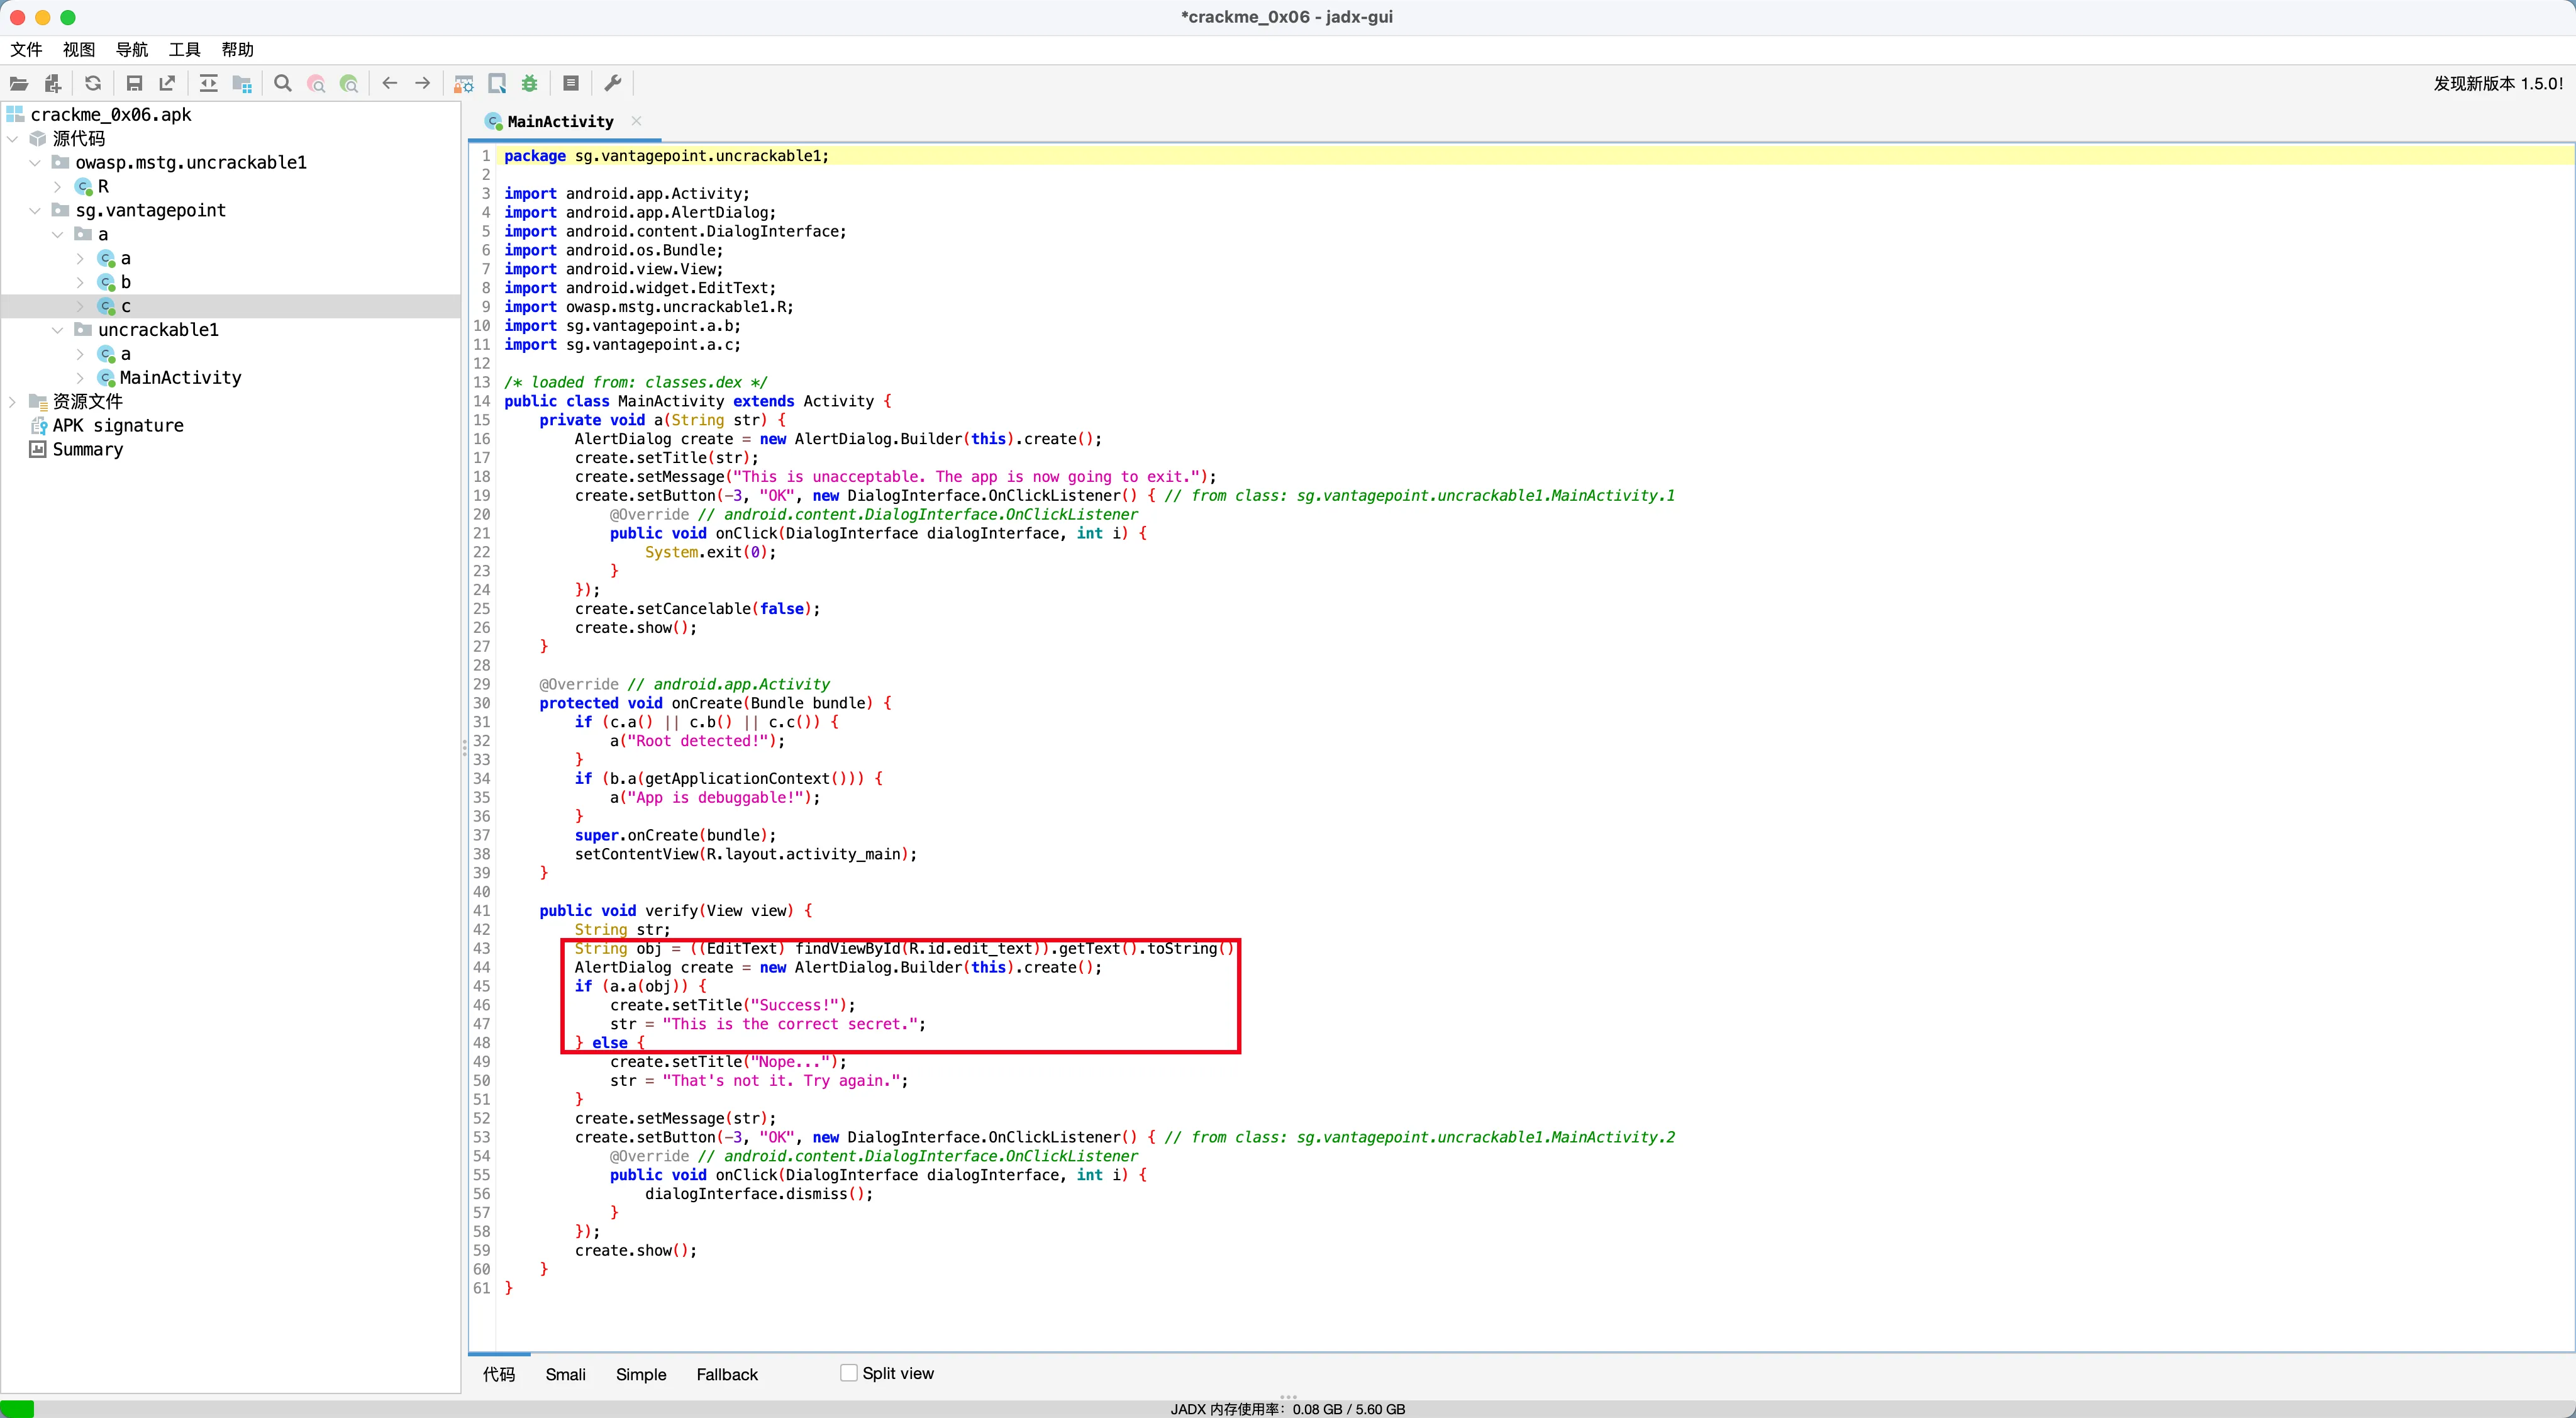Select APK signature in the tree
The width and height of the screenshot is (2576, 1418).
click(118, 425)
